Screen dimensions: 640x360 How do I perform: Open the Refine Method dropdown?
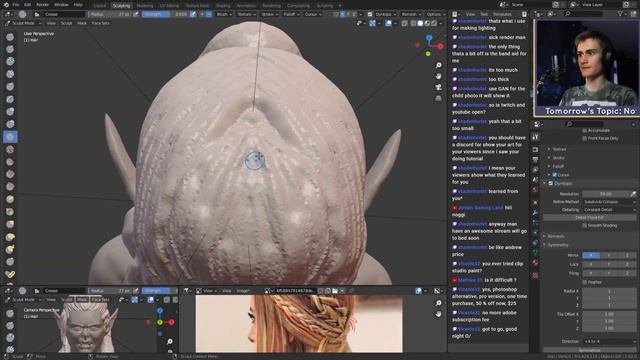609,202
